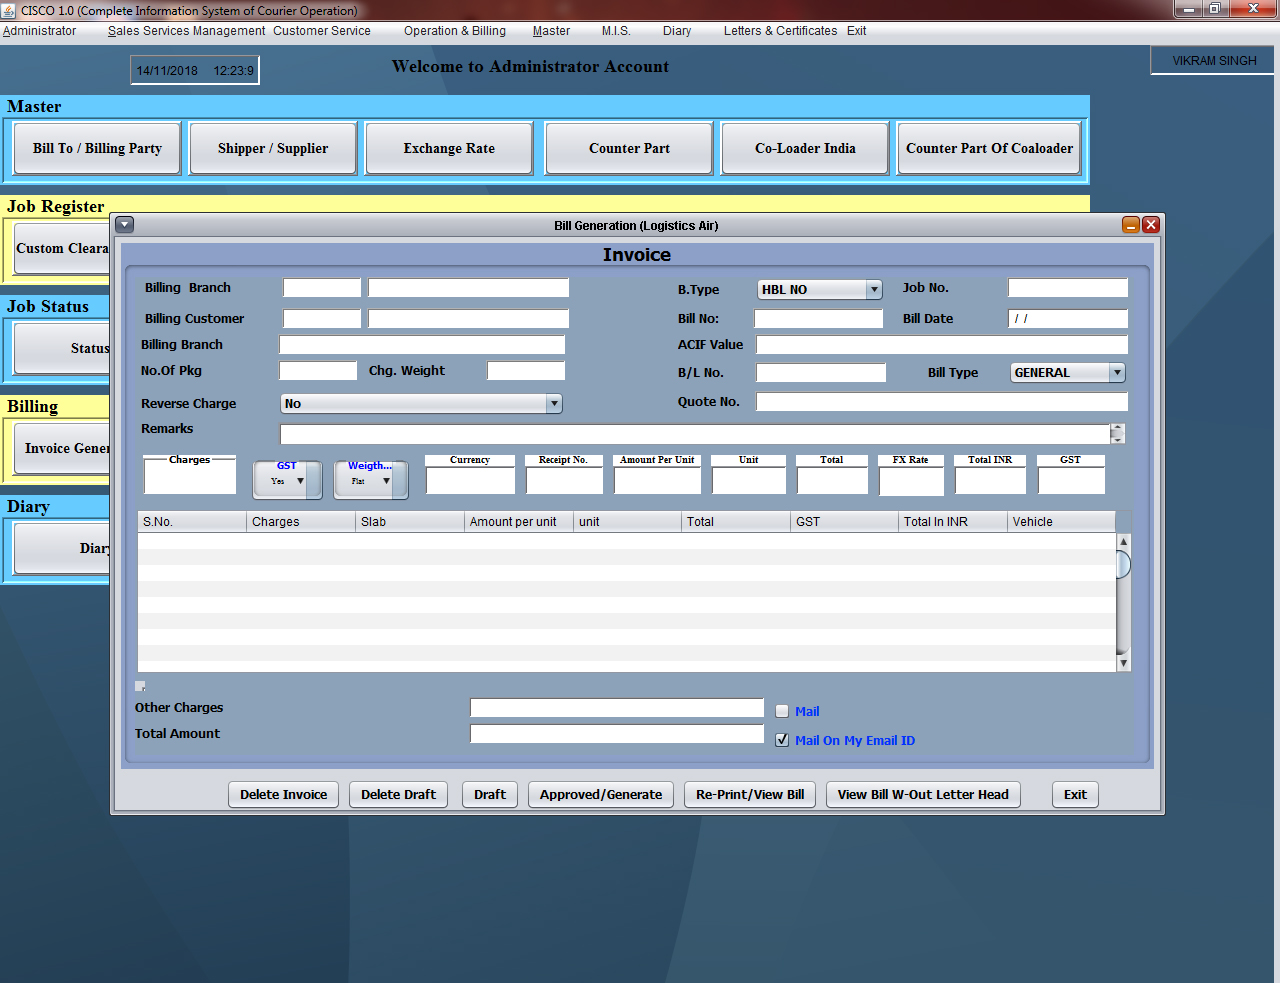Viewport: 1280px width, 983px height.
Task: Open the Letters & Certificates menu
Action: [780, 31]
